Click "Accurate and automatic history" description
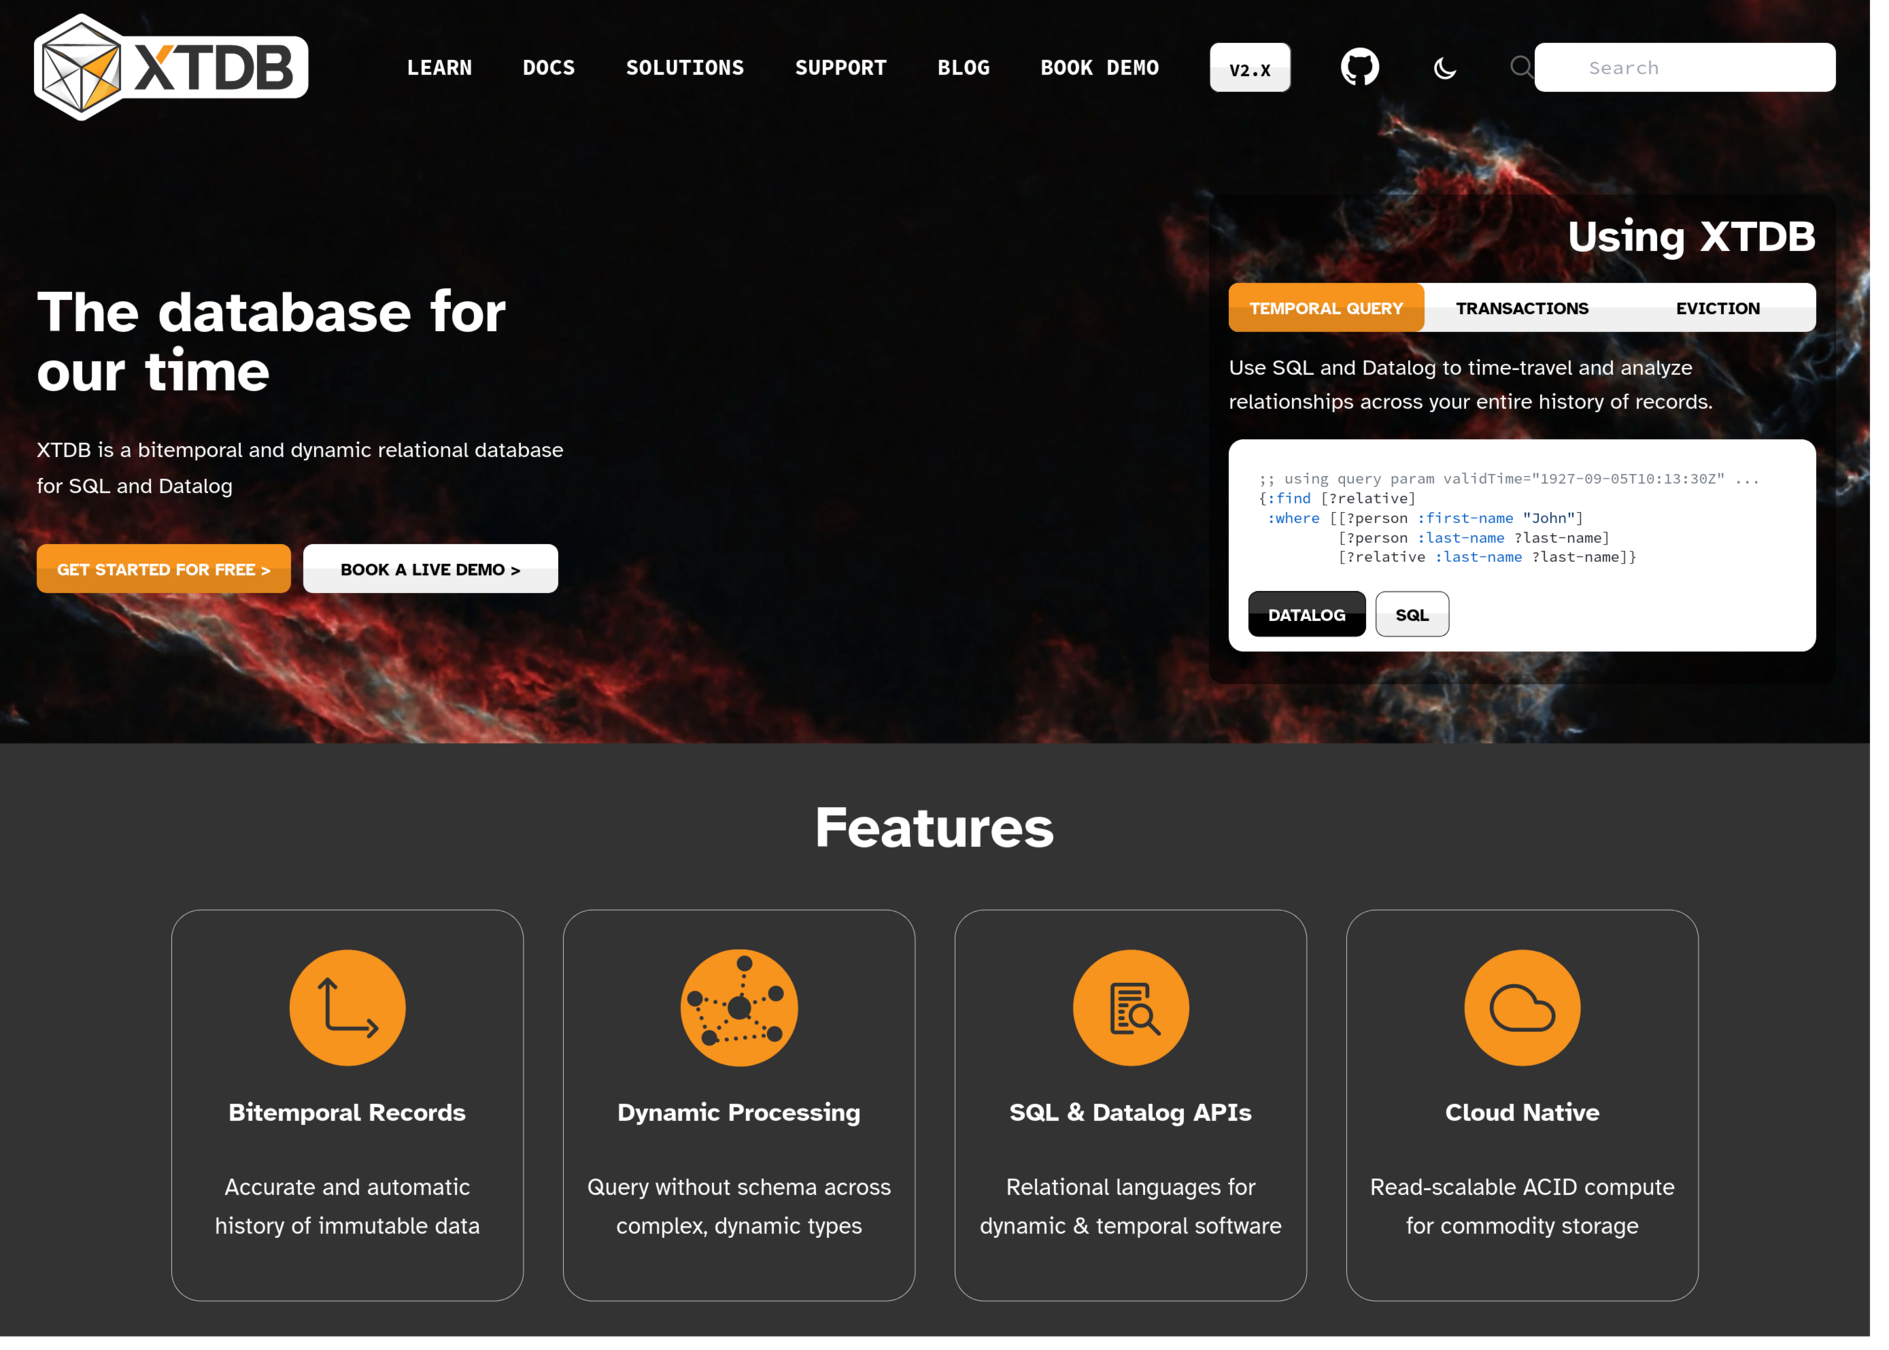This screenshot has width=1889, height=1350. point(347,1206)
